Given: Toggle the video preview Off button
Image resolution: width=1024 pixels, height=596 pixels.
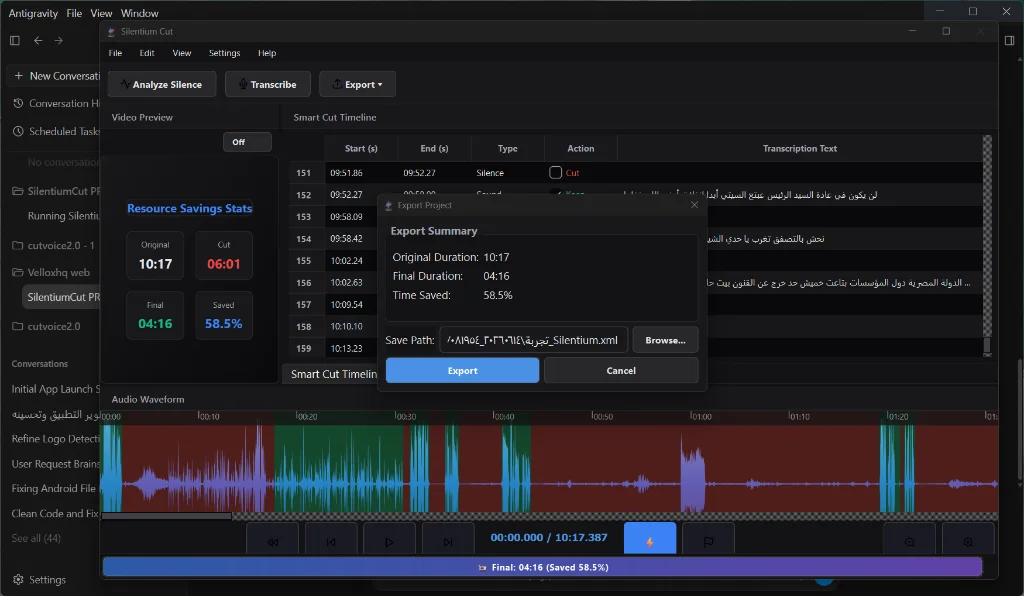Looking at the screenshot, I should (x=247, y=142).
